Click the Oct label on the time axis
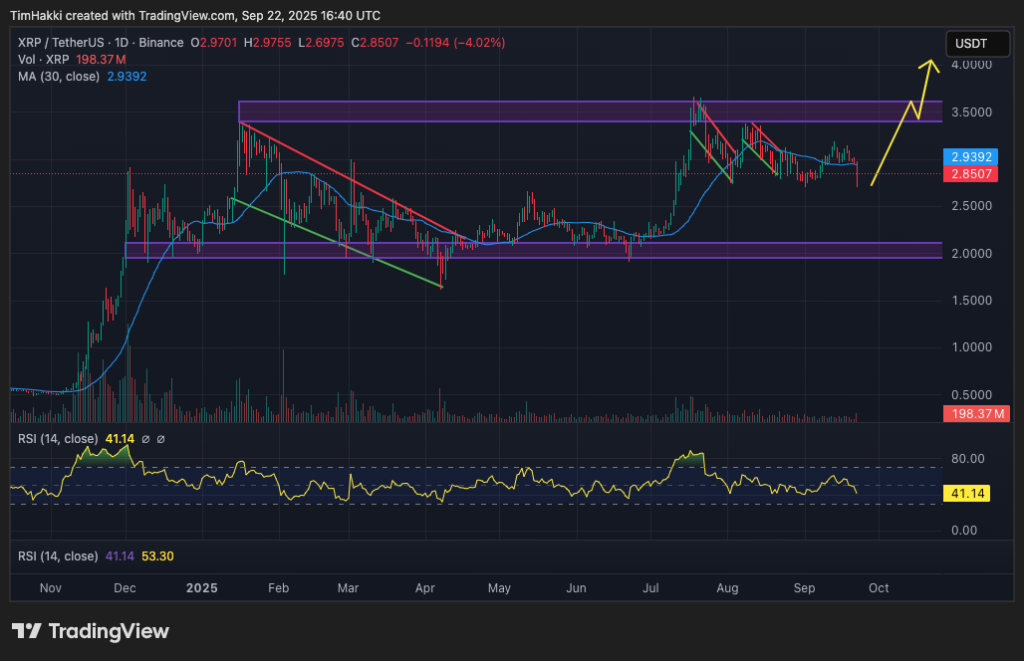The width and height of the screenshot is (1024, 661). click(x=878, y=588)
